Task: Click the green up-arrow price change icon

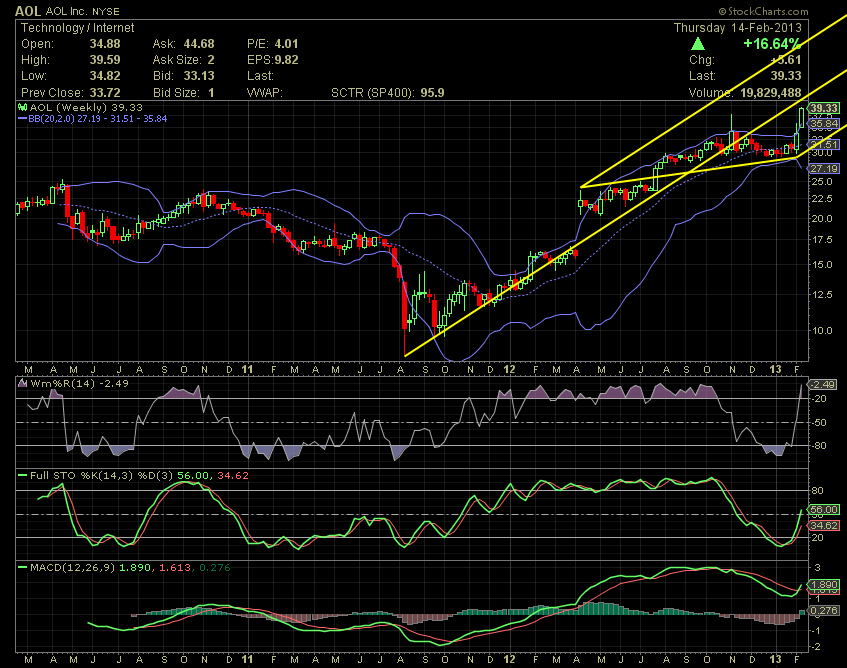Action: pyautogui.click(x=697, y=44)
